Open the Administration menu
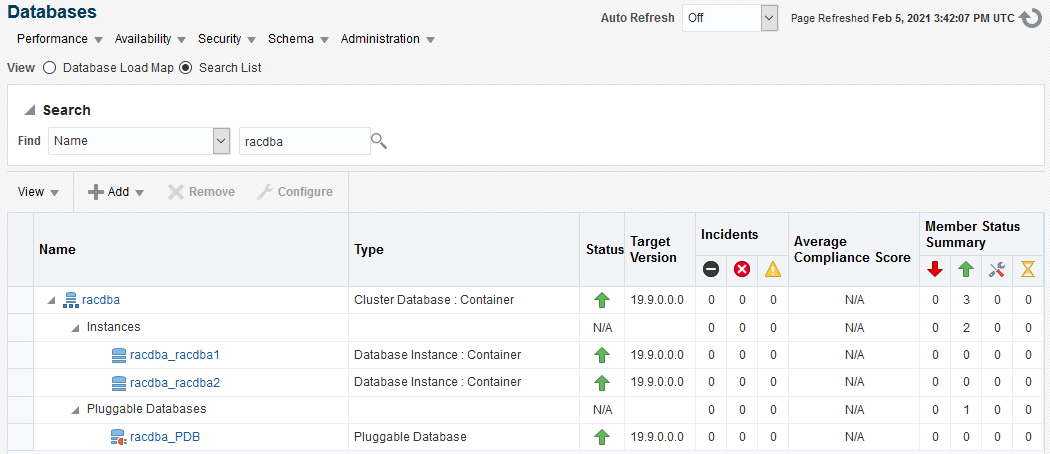Viewport: 1050px width, 454px height. [387, 39]
